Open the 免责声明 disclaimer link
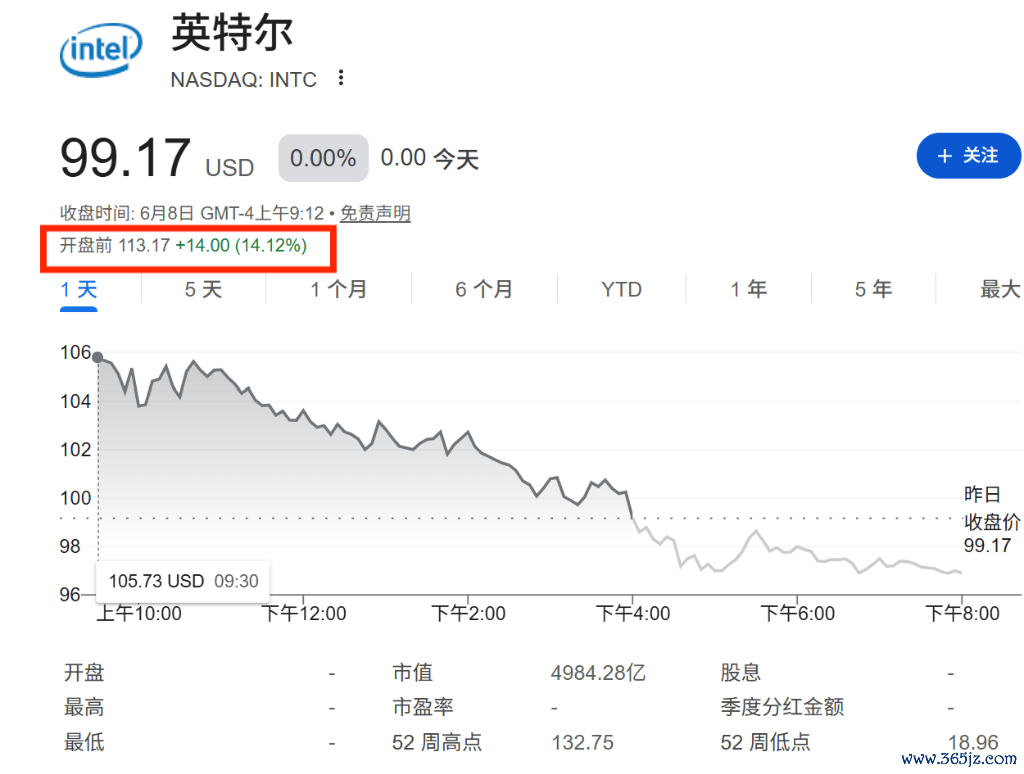This screenshot has width=1024, height=774. tap(375, 213)
